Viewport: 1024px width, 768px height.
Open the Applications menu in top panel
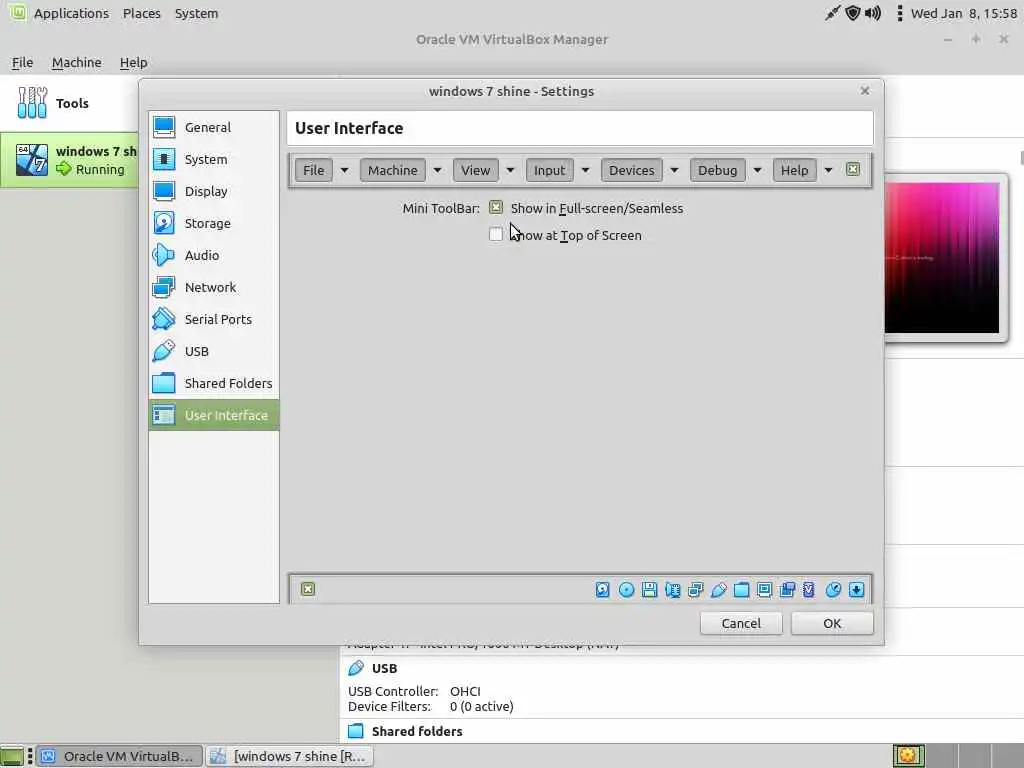click(x=71, y=13)
